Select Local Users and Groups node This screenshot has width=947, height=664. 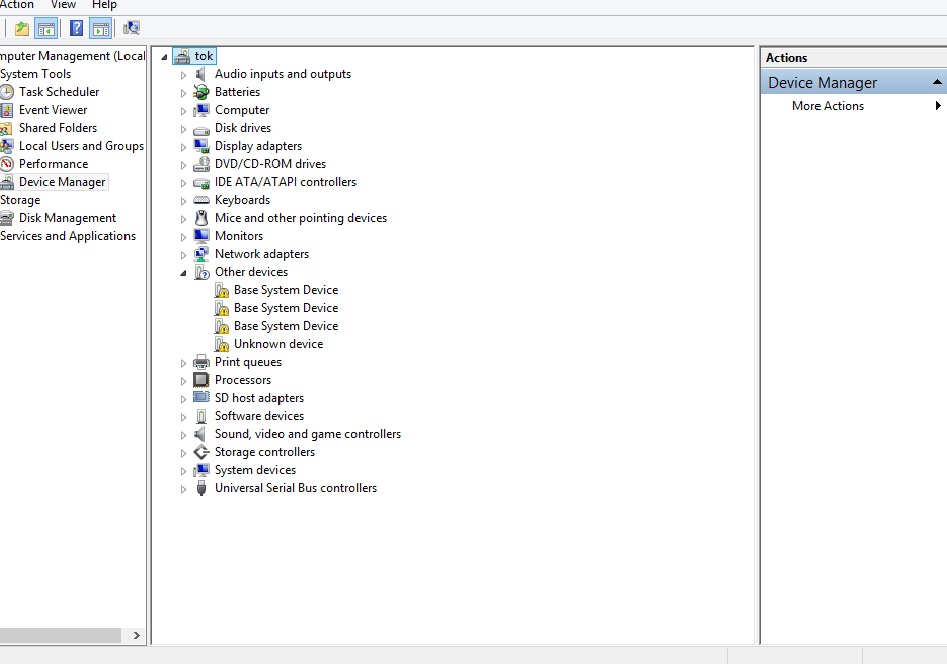(x=81, y=146)
